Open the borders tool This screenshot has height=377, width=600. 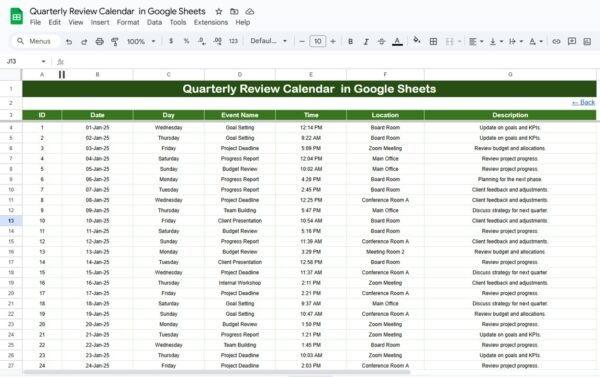point(433,41)
